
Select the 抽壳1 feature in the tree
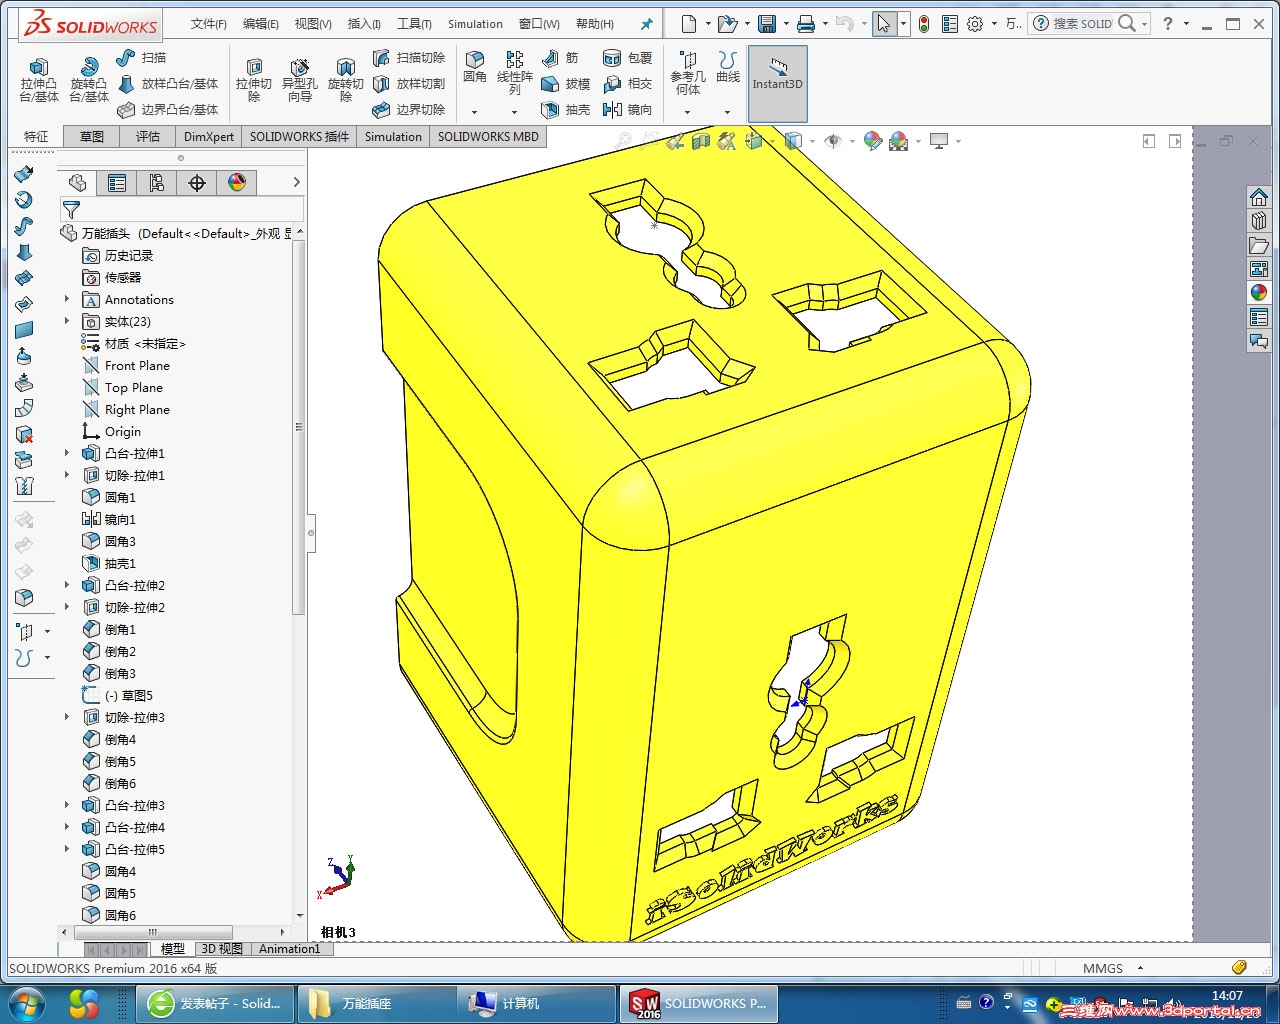tap(108, 564)
